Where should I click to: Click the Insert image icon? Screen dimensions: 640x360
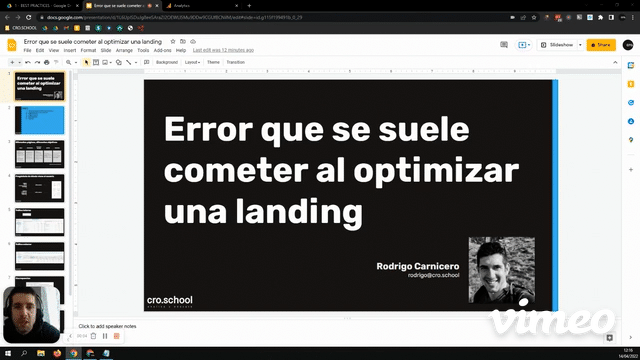coord(105,62)
